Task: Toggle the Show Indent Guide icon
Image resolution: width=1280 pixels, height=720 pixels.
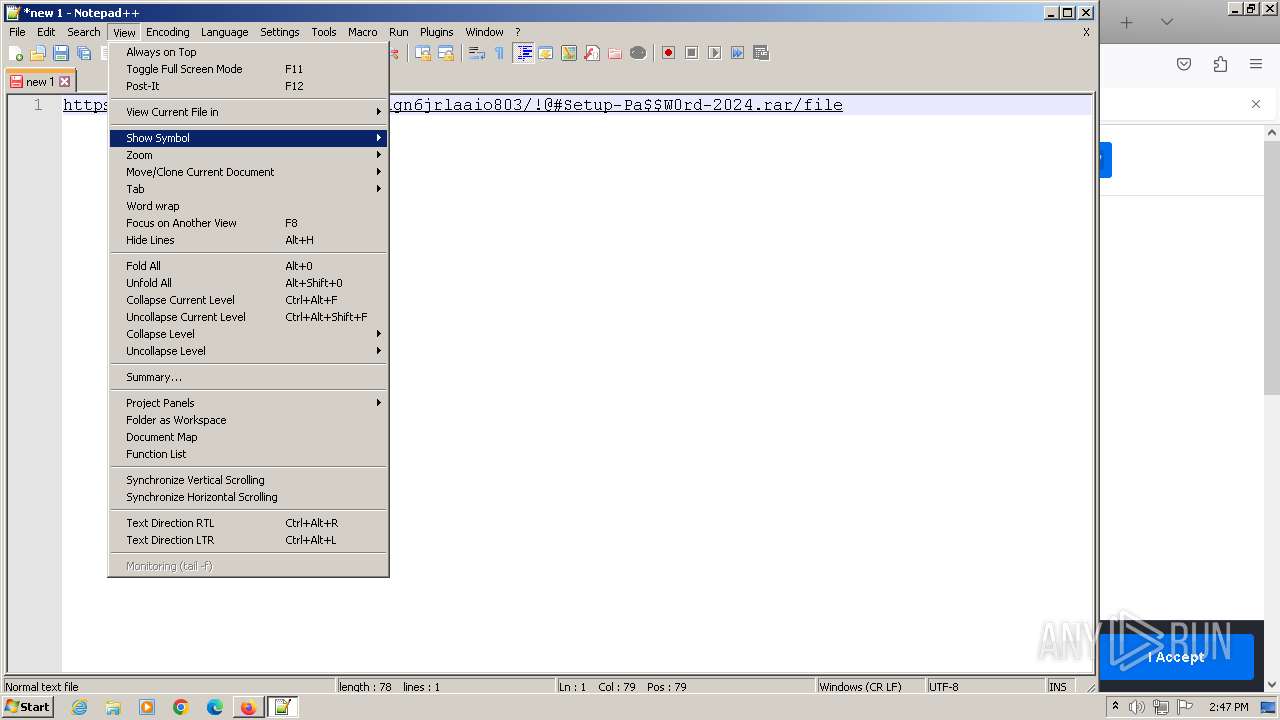Action: (x=523, y=53)
